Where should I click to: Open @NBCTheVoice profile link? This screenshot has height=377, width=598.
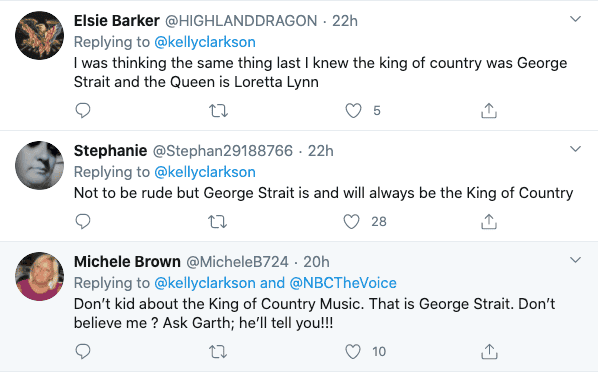[x=343, y=283]
